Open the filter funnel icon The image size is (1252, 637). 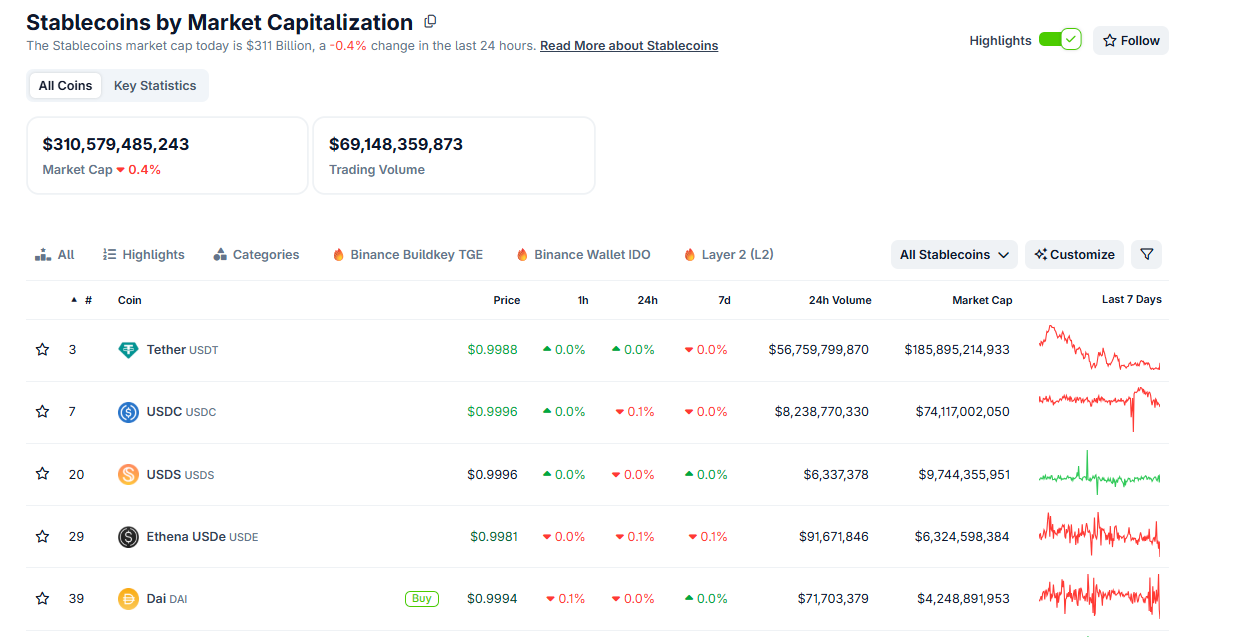click(1146, 254)
